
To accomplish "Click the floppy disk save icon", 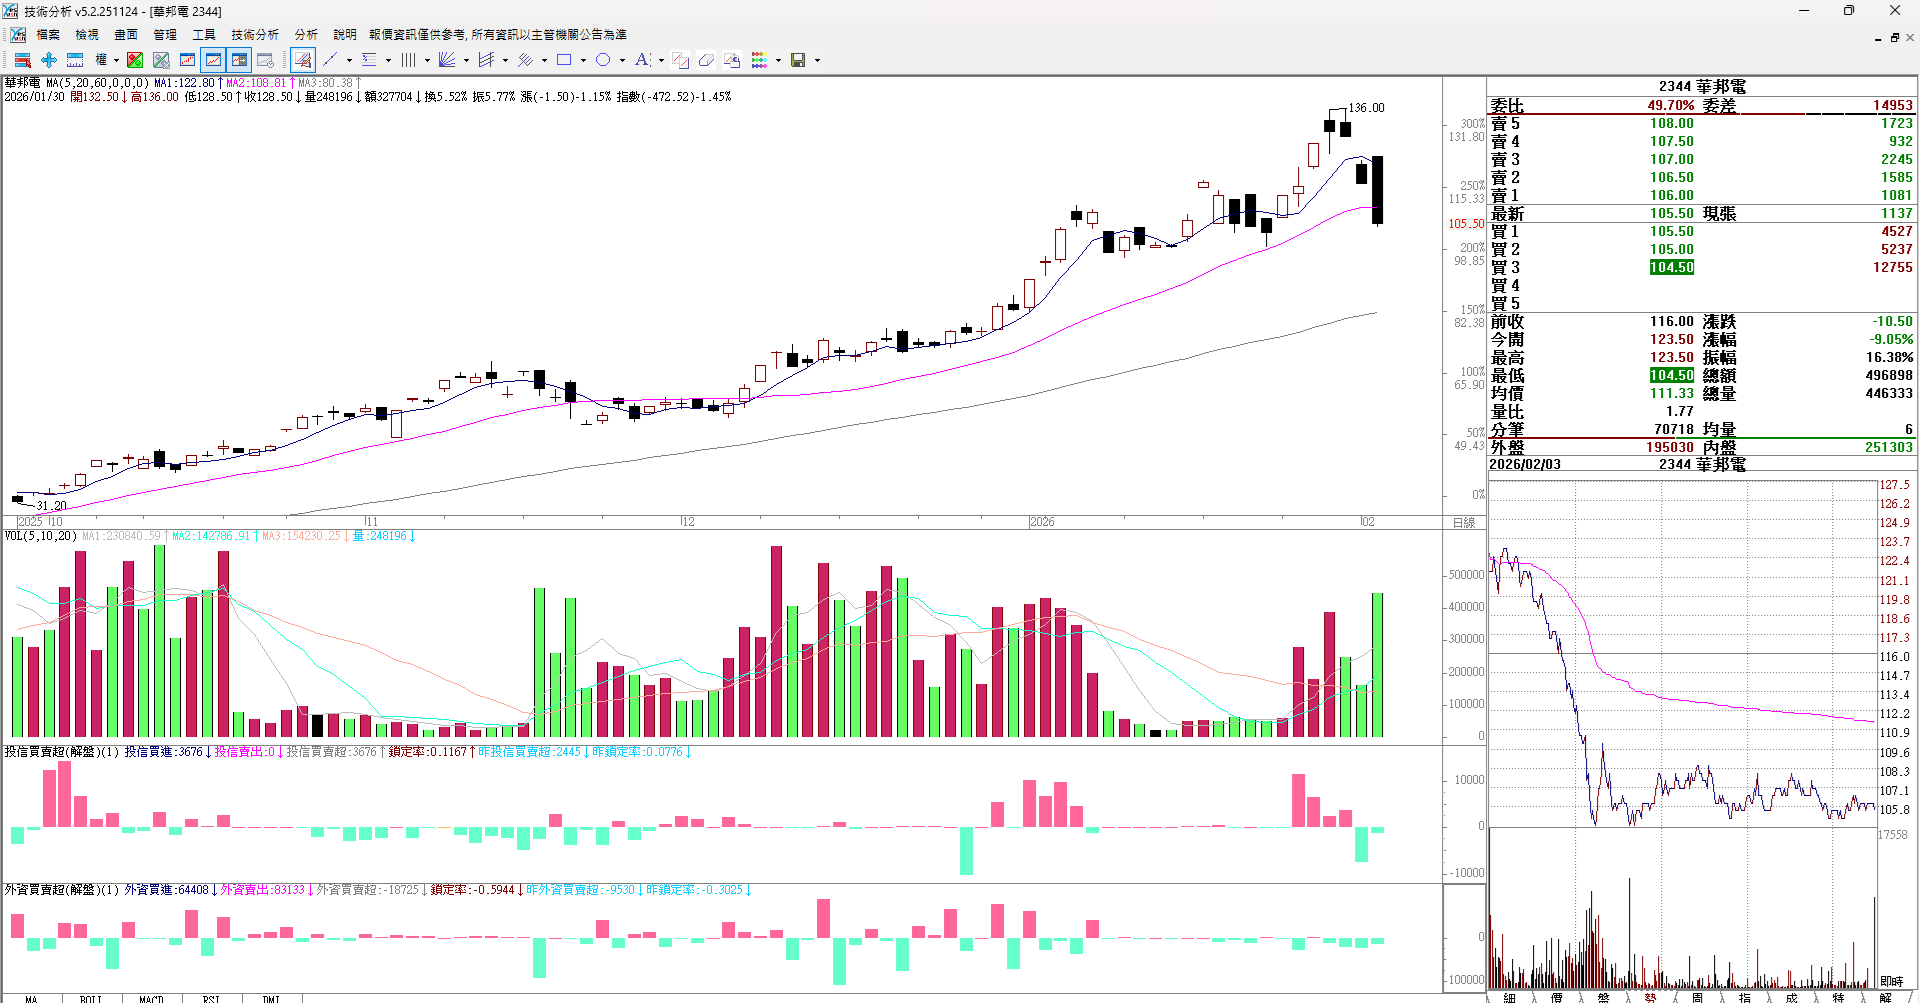I will pyautogui.click(x=798, y=60).
